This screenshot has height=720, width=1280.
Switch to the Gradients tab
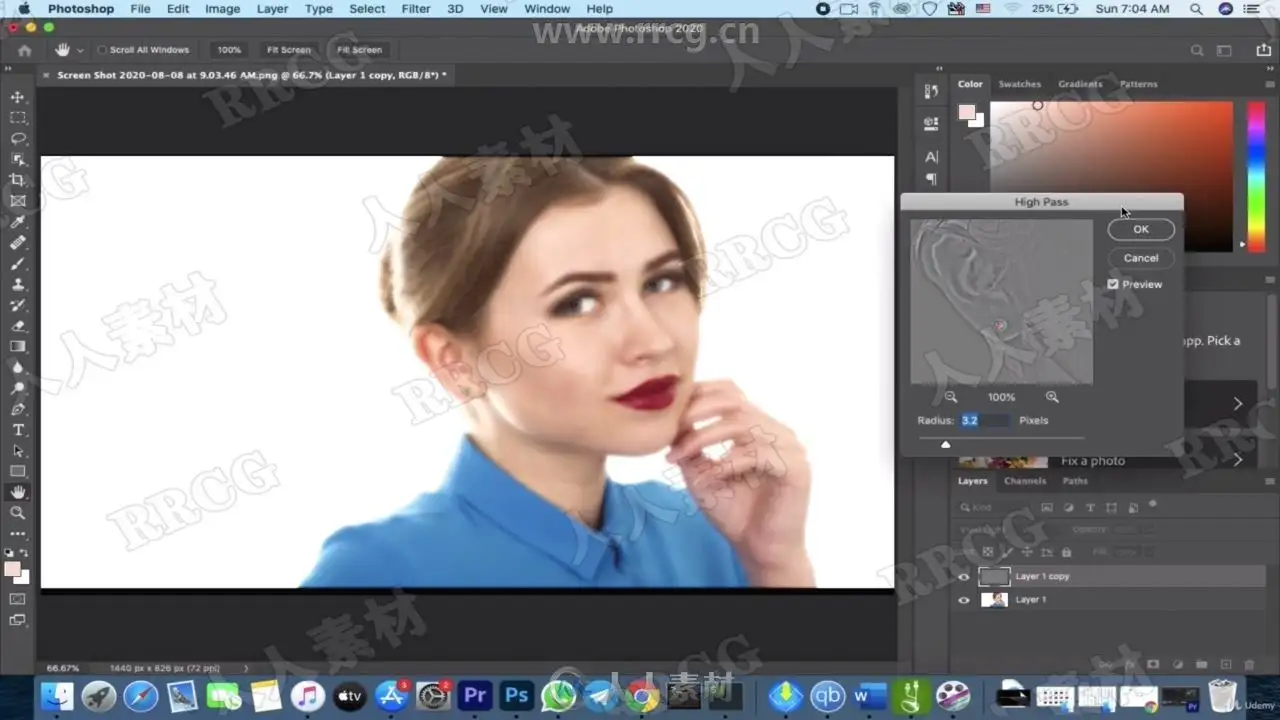pyautogui.click(x=1080, y=84)
